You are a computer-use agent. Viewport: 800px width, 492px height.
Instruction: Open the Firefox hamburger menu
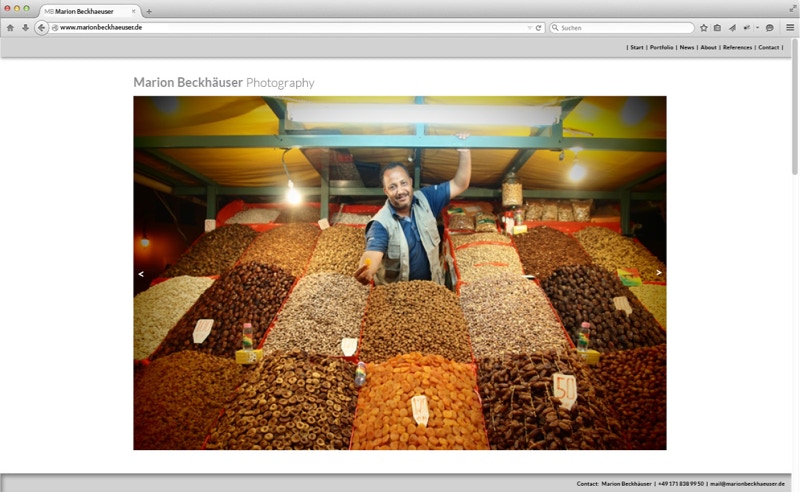789,28
